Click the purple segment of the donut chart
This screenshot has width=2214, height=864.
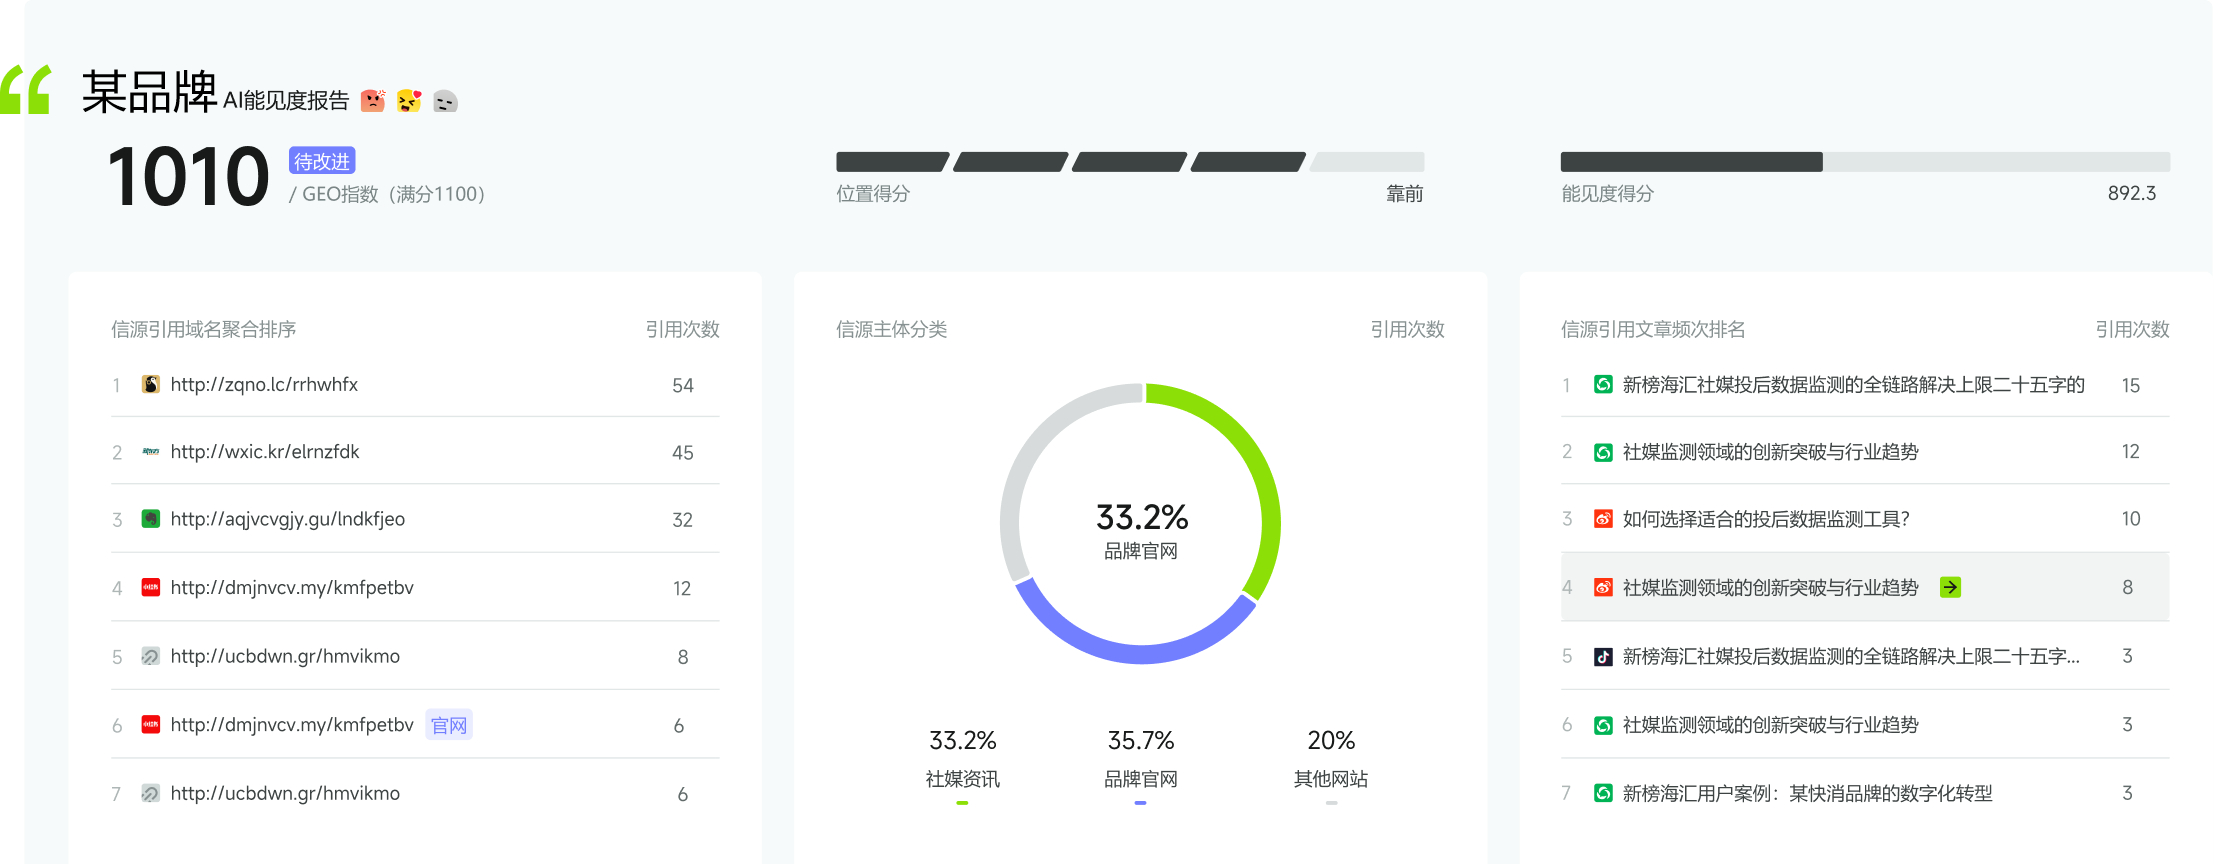(1130, 650)
